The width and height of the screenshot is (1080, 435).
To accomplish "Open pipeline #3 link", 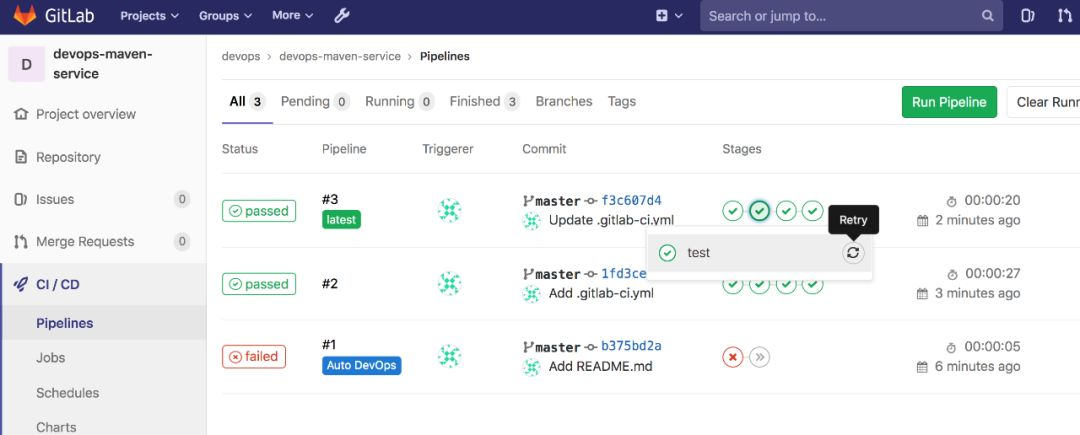I will [x=330, y=200].
